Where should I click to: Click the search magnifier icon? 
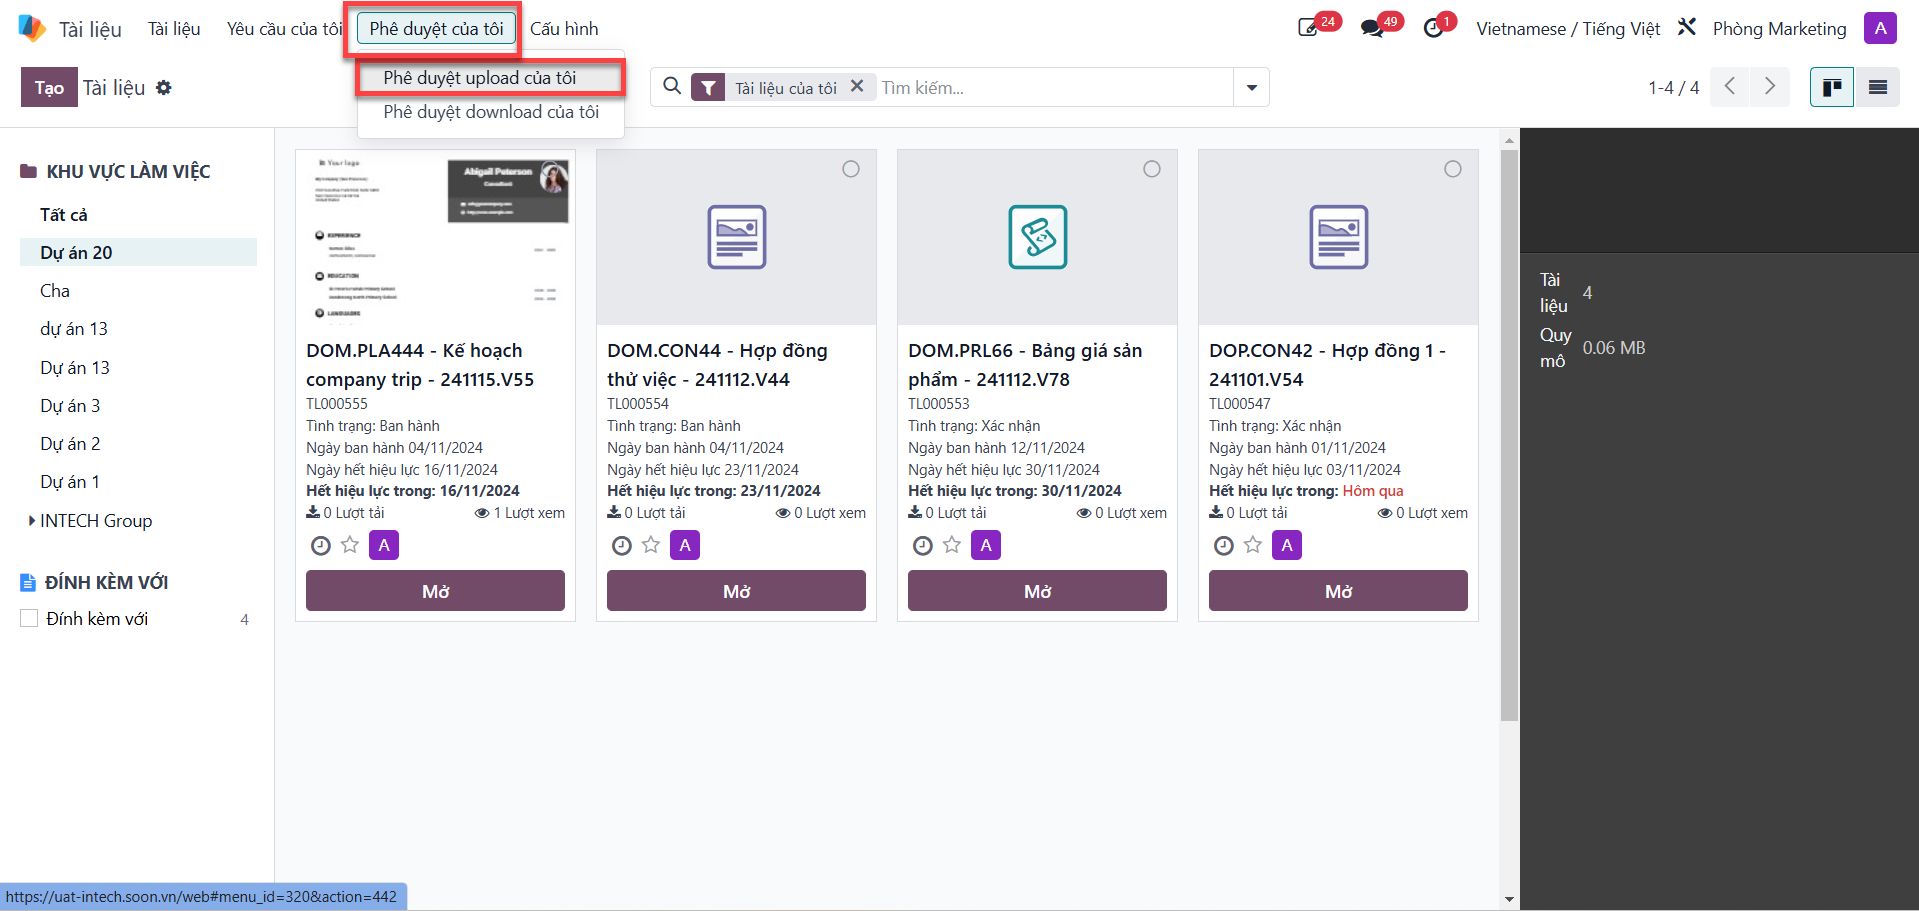point(672,86)
